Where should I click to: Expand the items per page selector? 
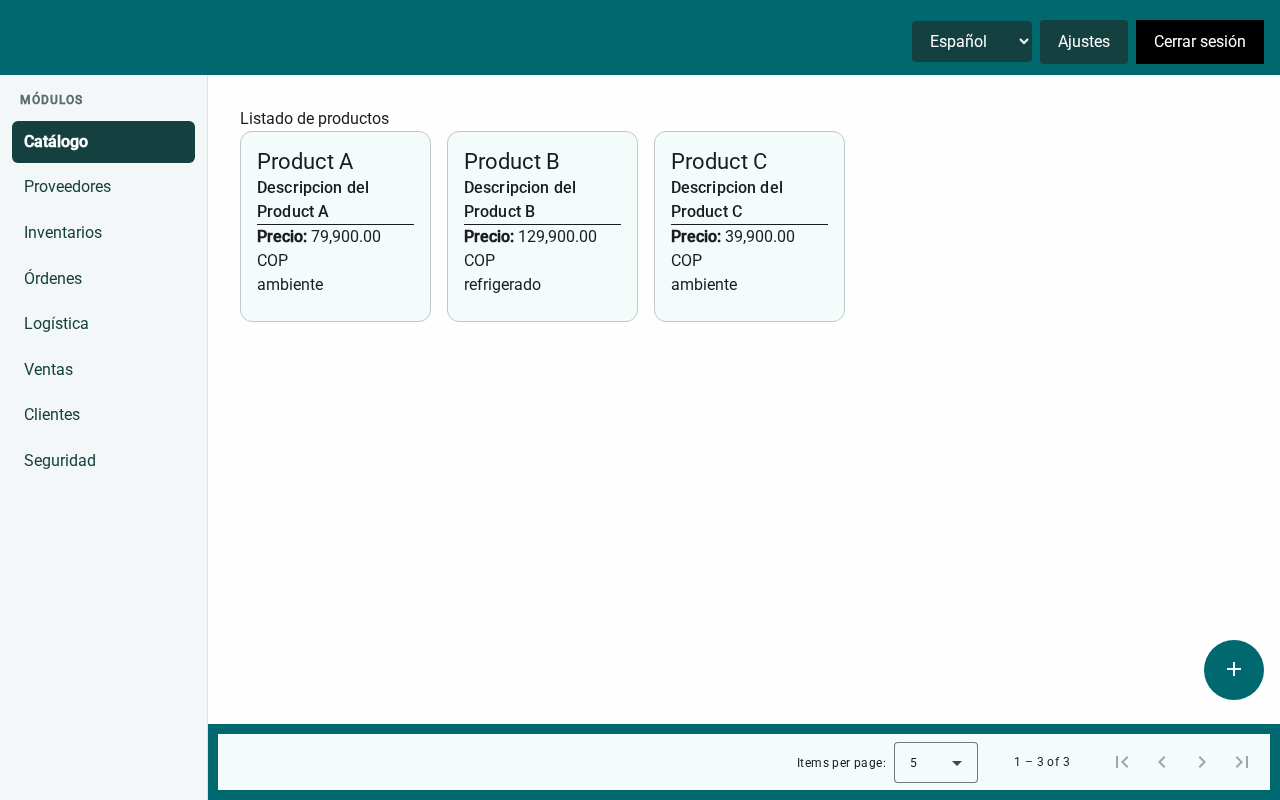tap(936, 762)
